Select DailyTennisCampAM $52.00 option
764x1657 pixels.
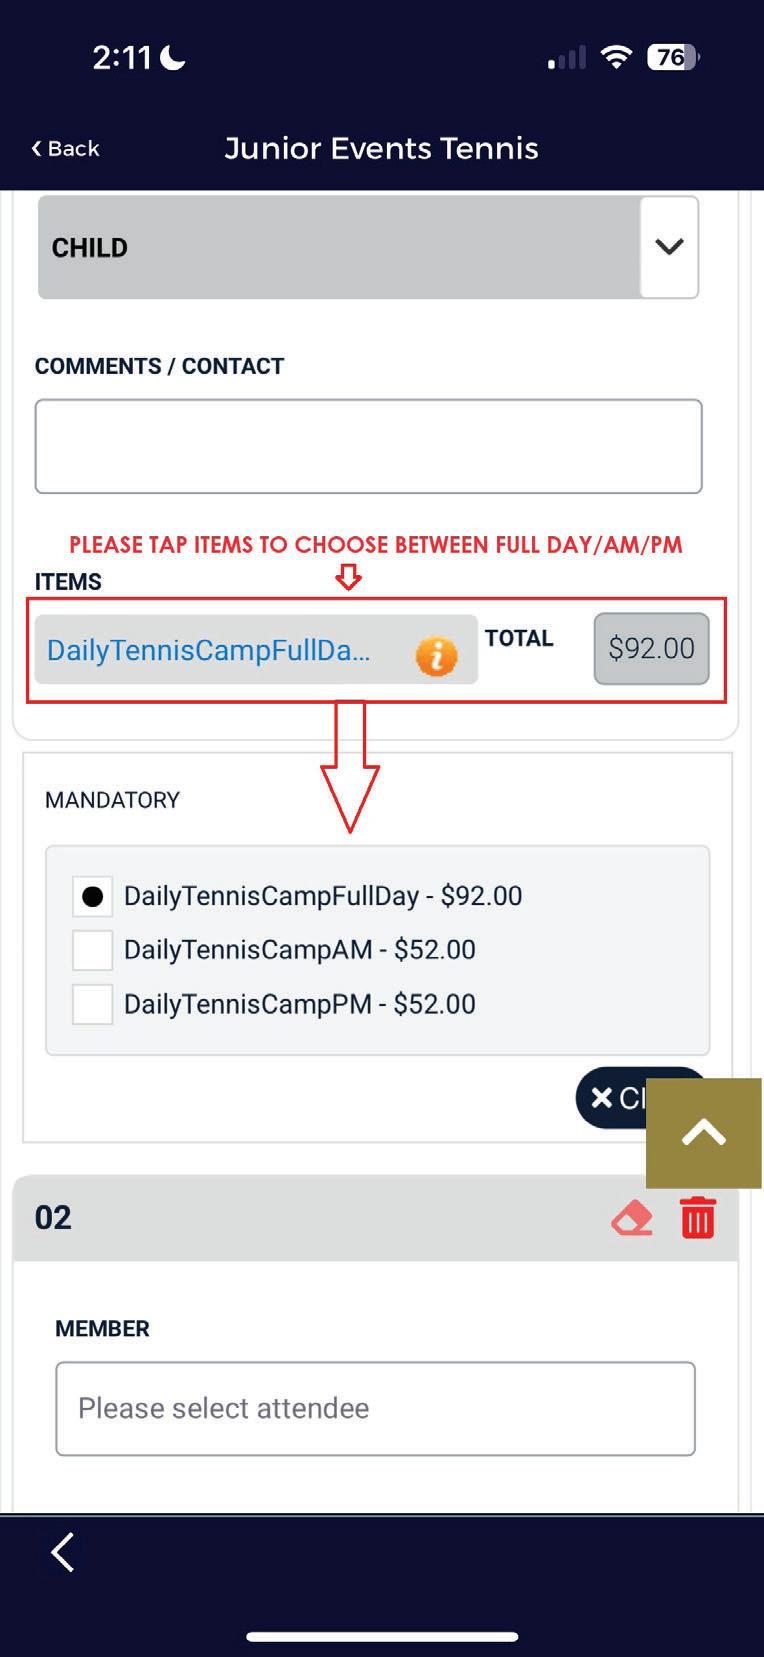tap(92, 950)
